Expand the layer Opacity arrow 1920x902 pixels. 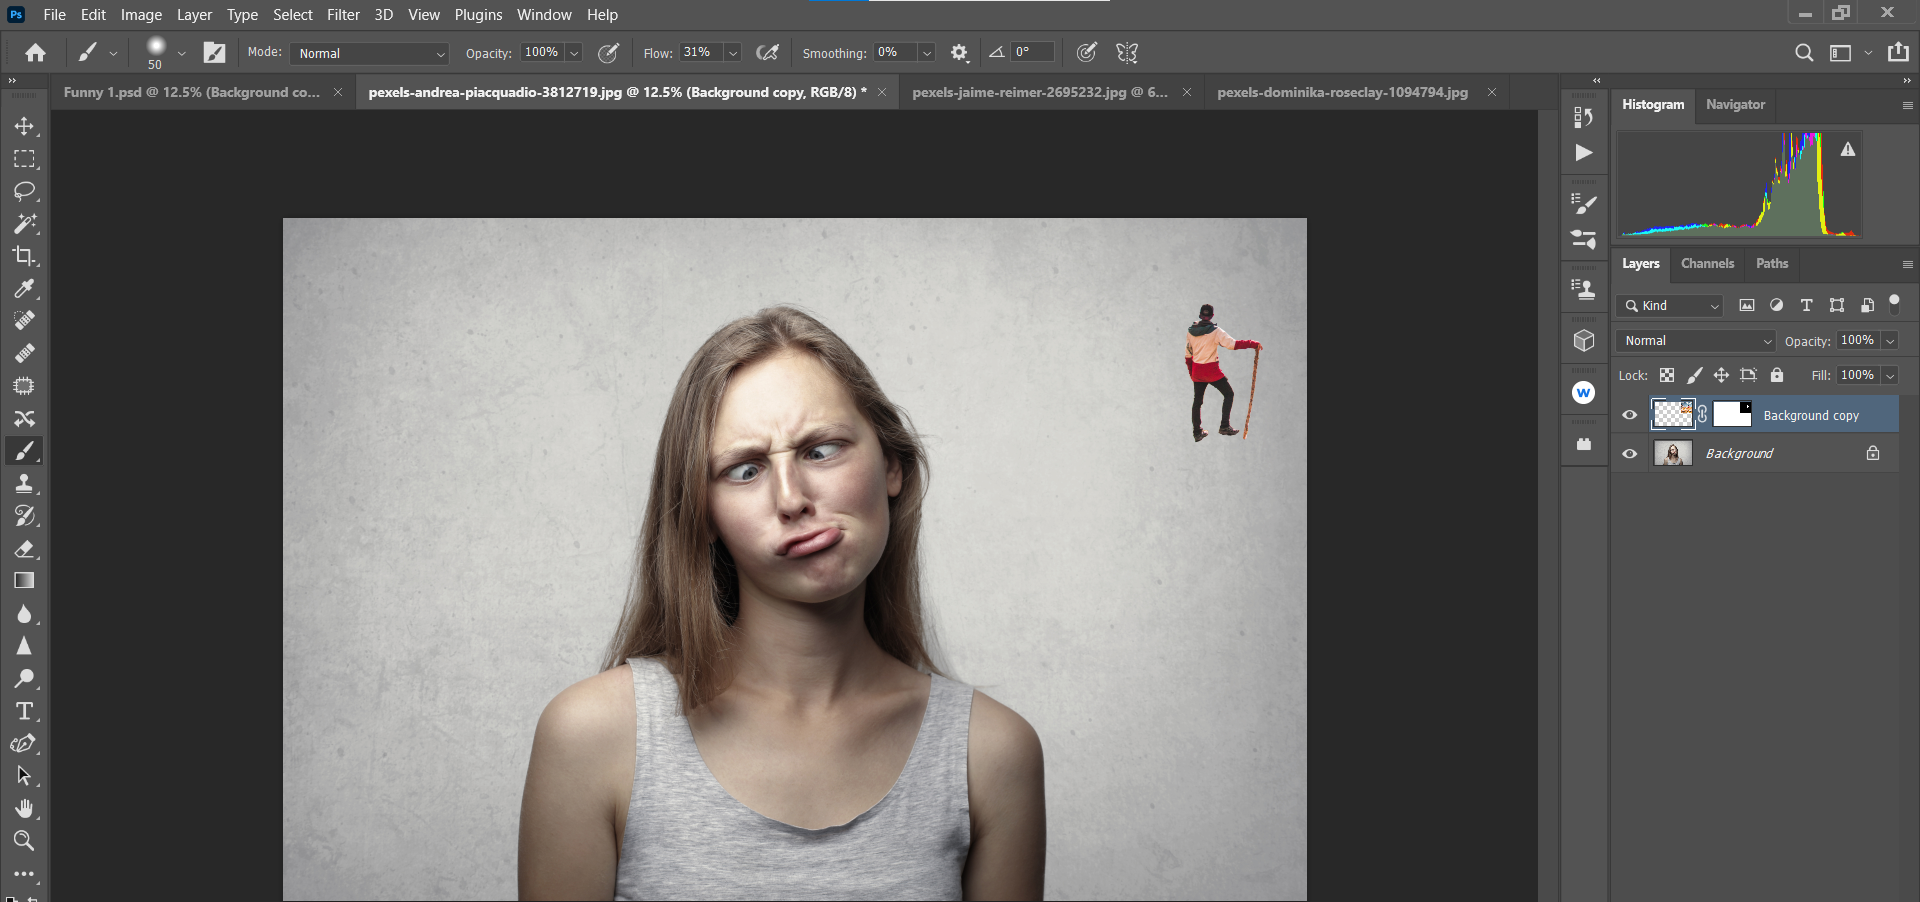click(x=1890, y=341)
